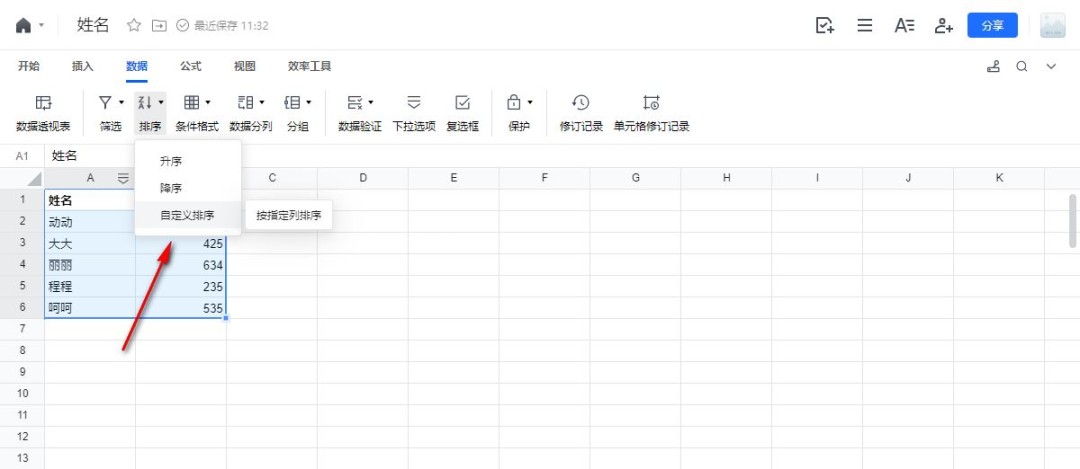
Task: Star this document as favorite
Action: (x=133, y=25)
